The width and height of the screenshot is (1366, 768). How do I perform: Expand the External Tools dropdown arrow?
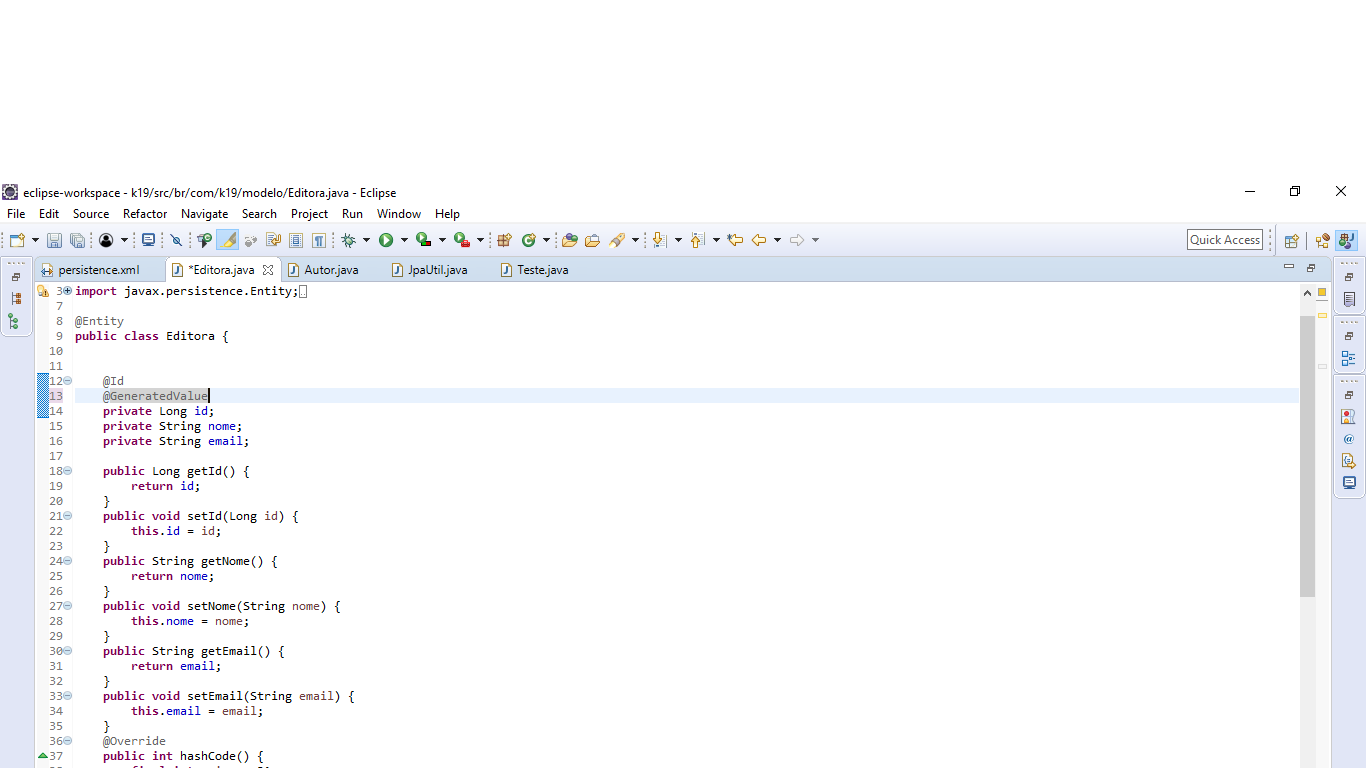[x=480, y=240]
